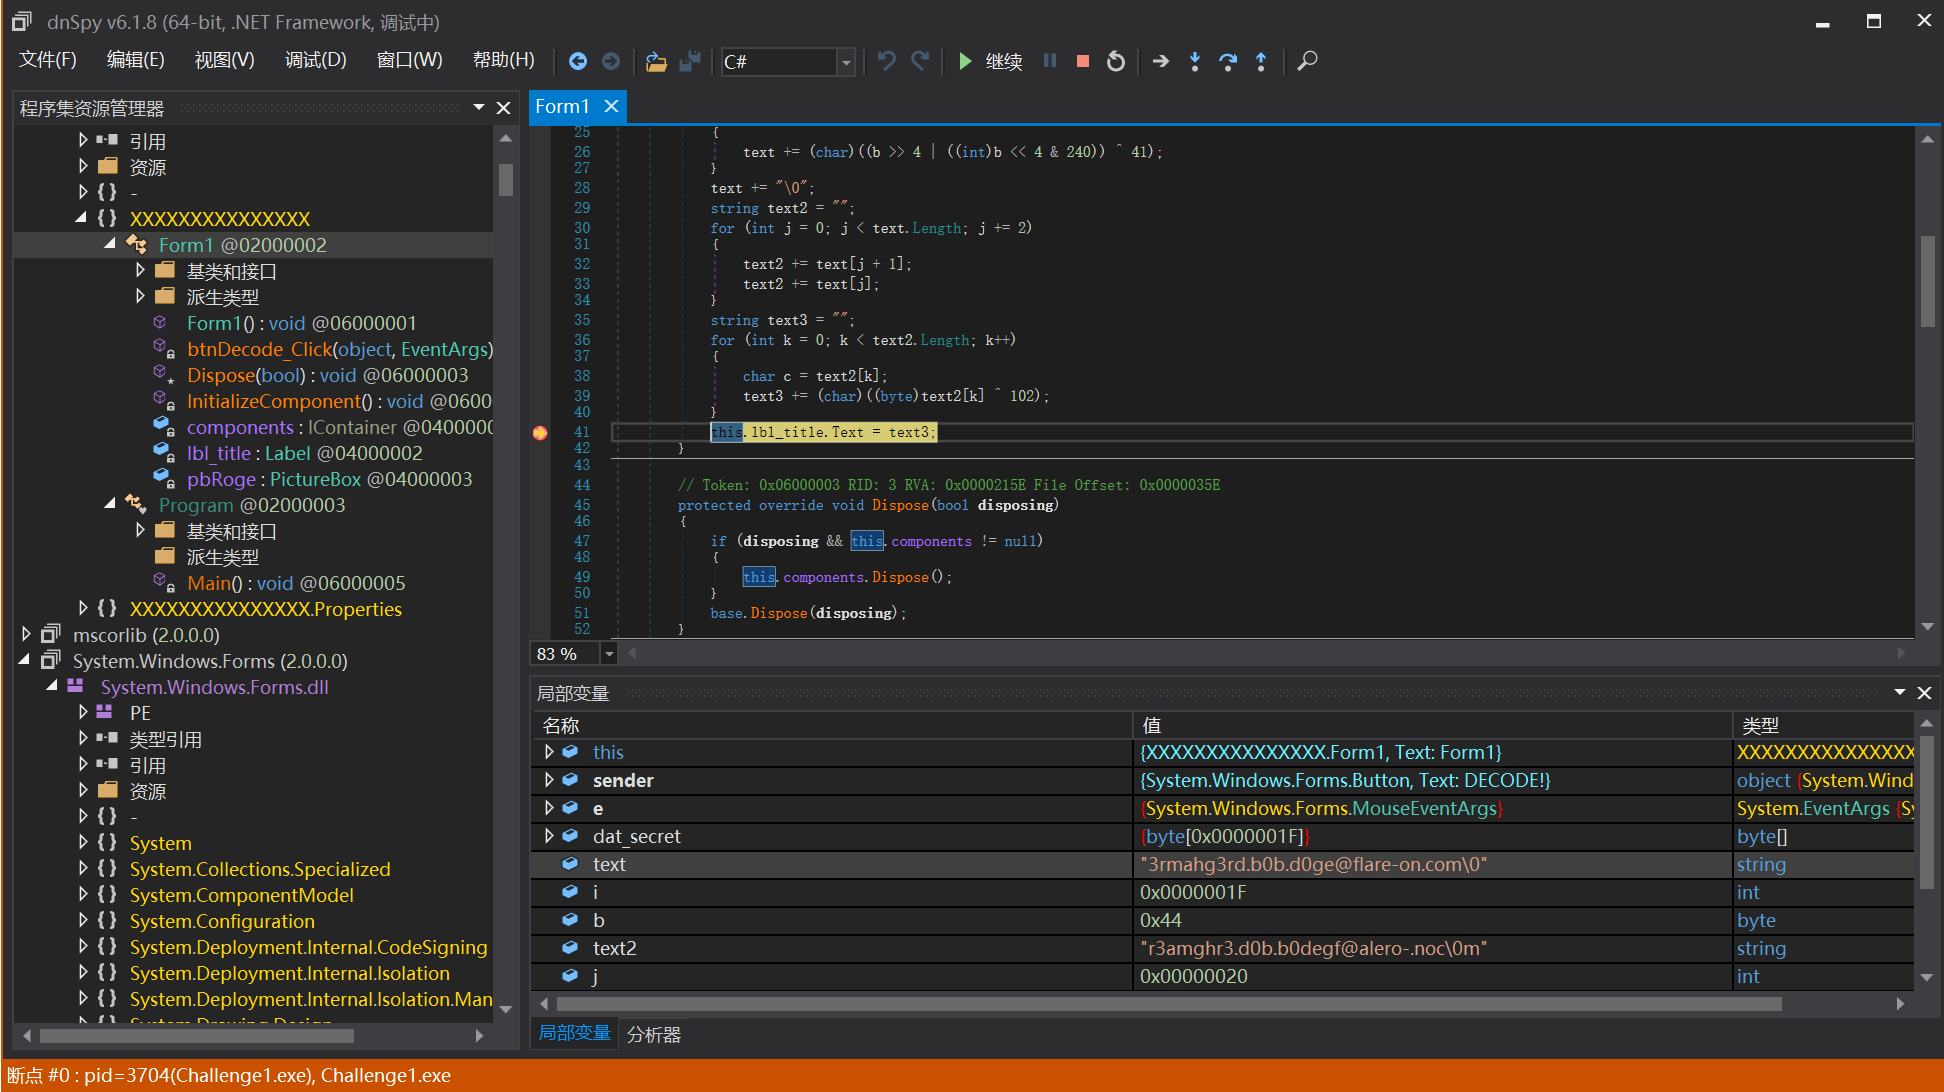The height and width of the screenshot is (1092, 1944).
Task: Collapse the Form1 @02000002 tree node
Action: coord(110,245)
